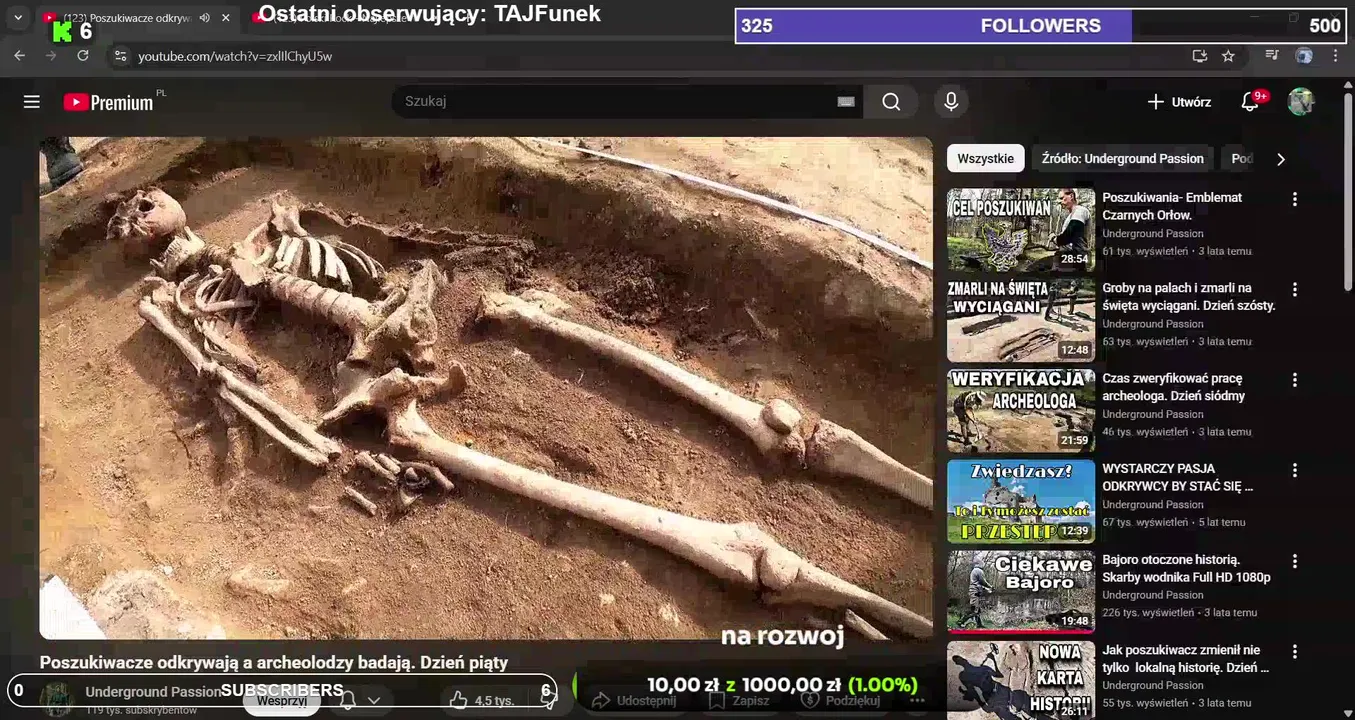This screenshot has width=1355, height=720.
Task: Go back with browser back arrow
Action: click(19, 56)
